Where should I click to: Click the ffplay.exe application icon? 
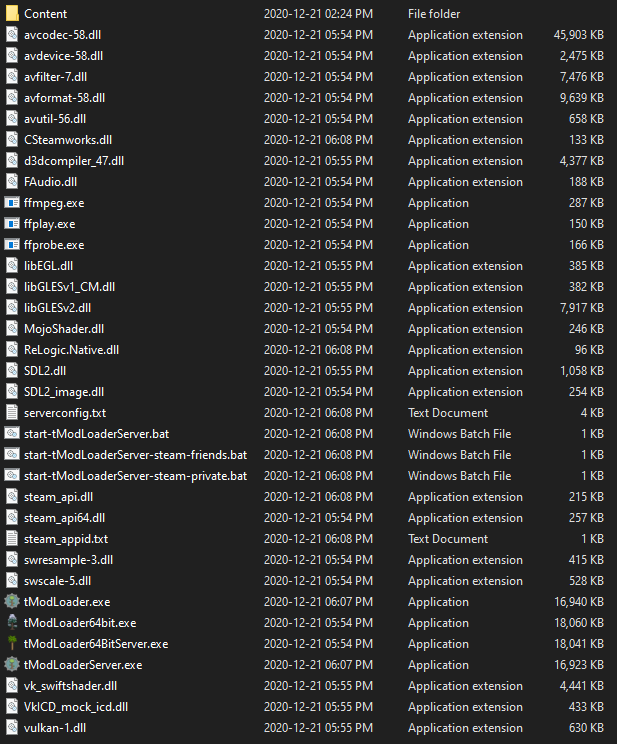[12, 223]
